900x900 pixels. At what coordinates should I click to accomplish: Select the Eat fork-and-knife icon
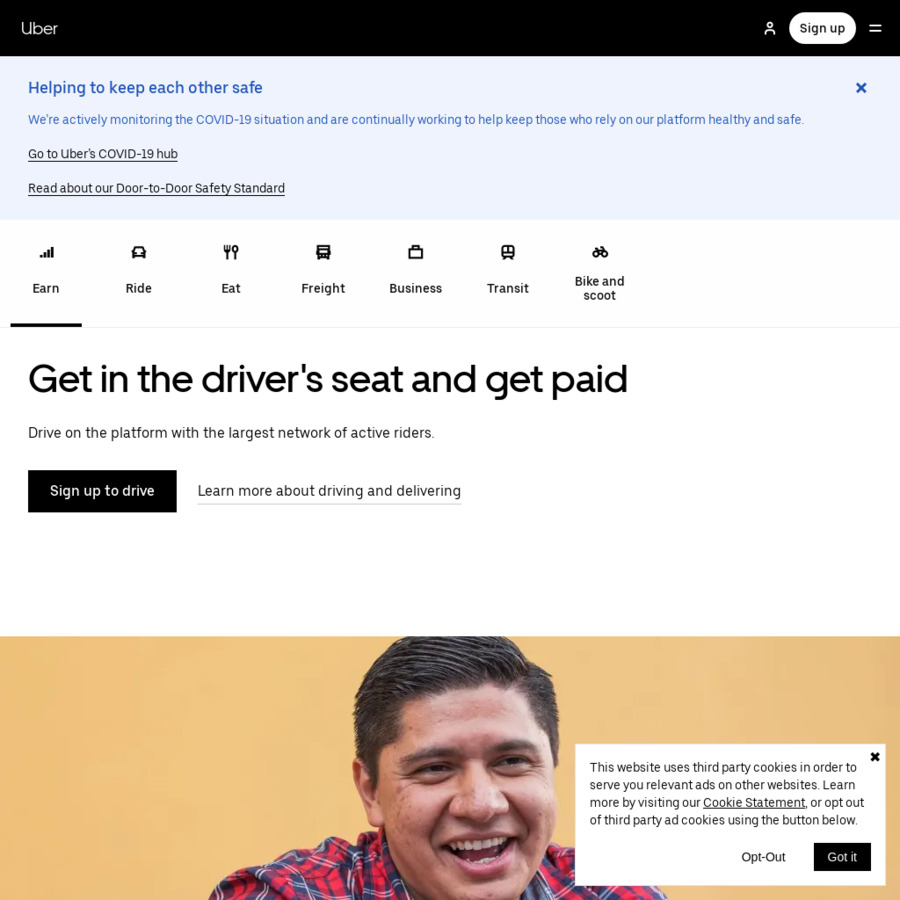[231, 252]
